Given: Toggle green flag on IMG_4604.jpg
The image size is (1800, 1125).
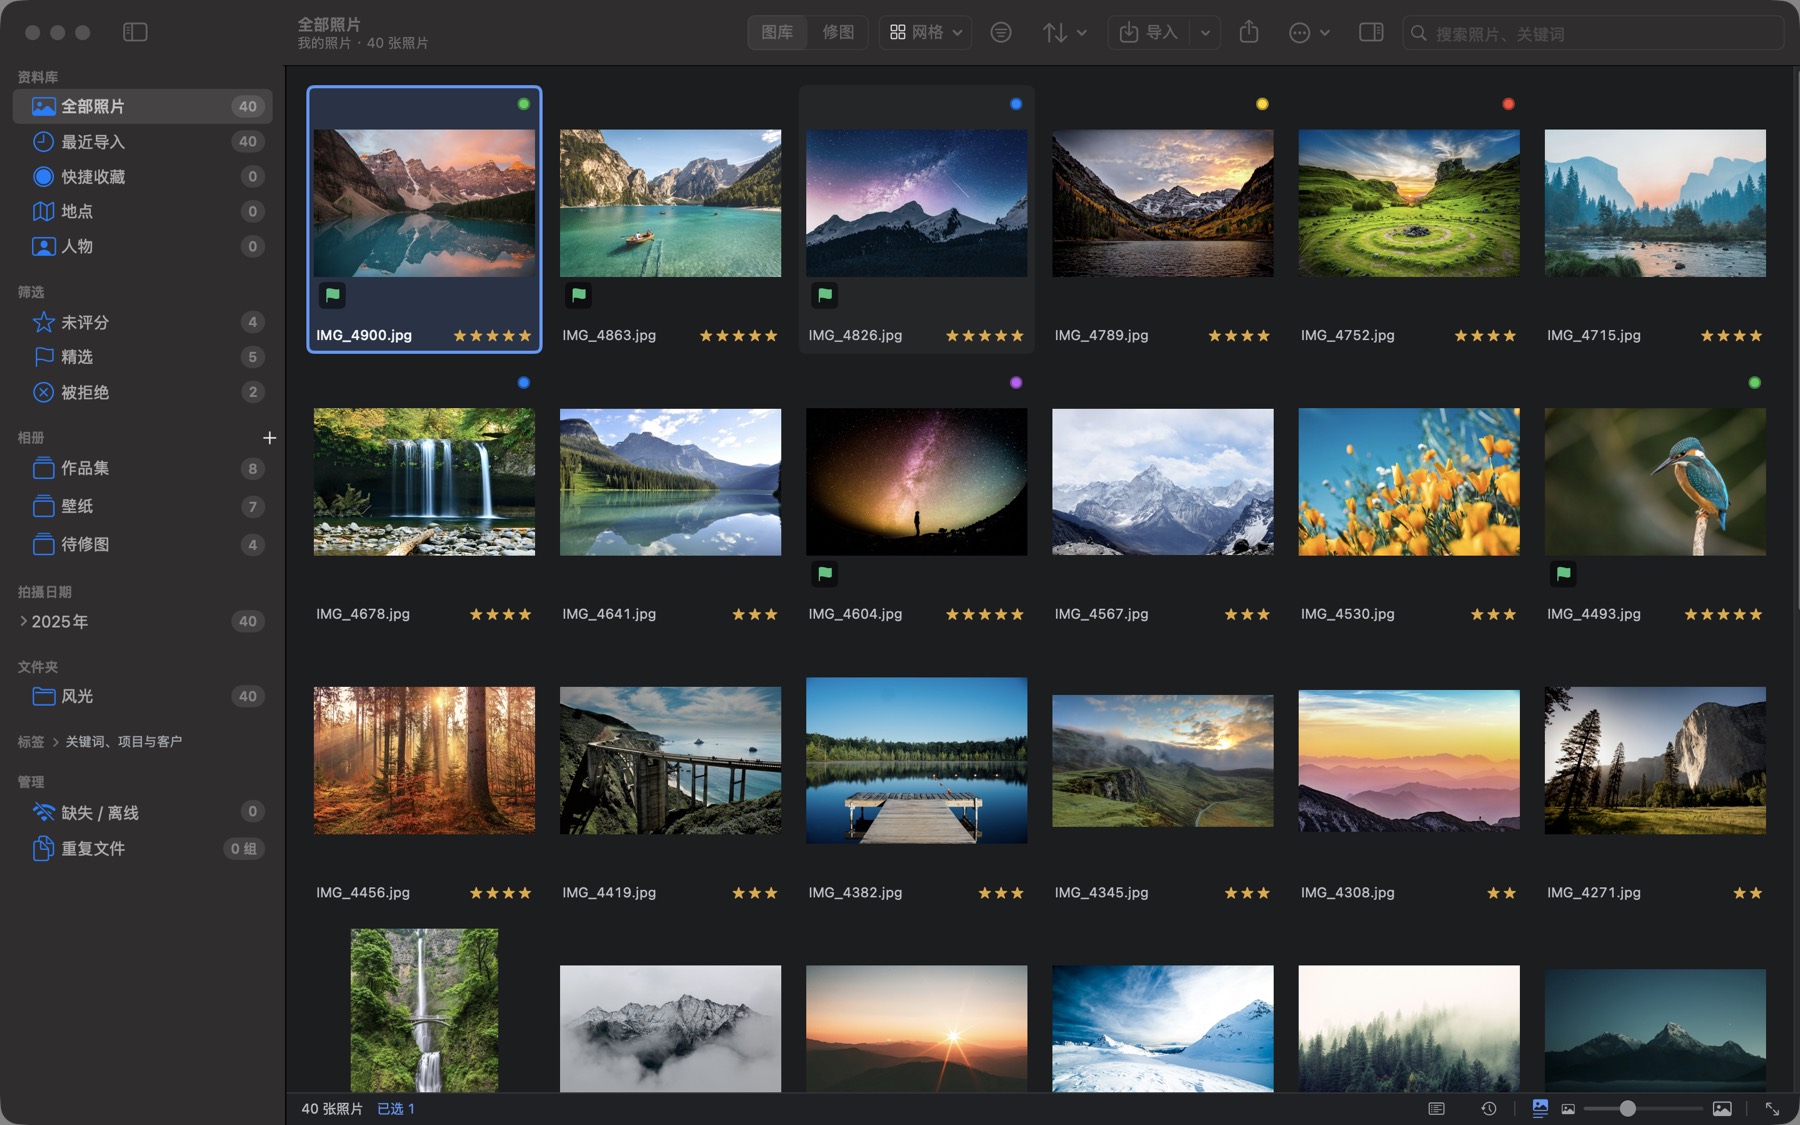Looking at the screenshot, I should [x=825, y=573].
